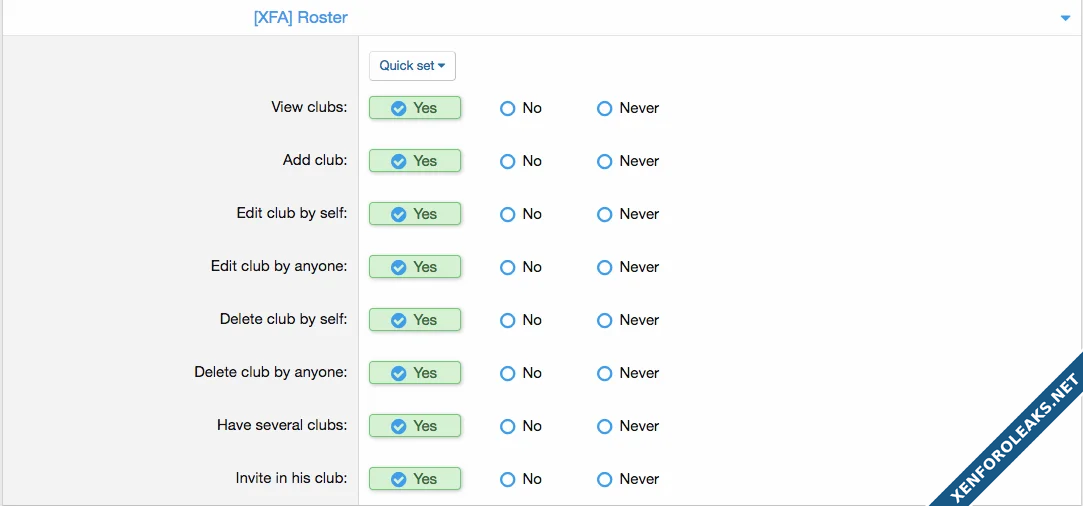Set Invite in his club to No
1083x506 pixels.
click(508, 479)
